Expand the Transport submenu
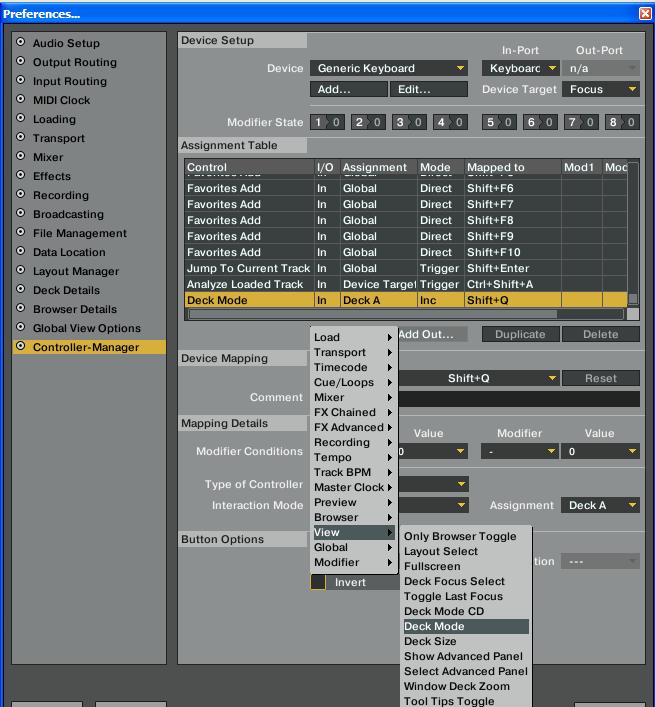This screenshot has width=655, height=707. click(353, 352)
